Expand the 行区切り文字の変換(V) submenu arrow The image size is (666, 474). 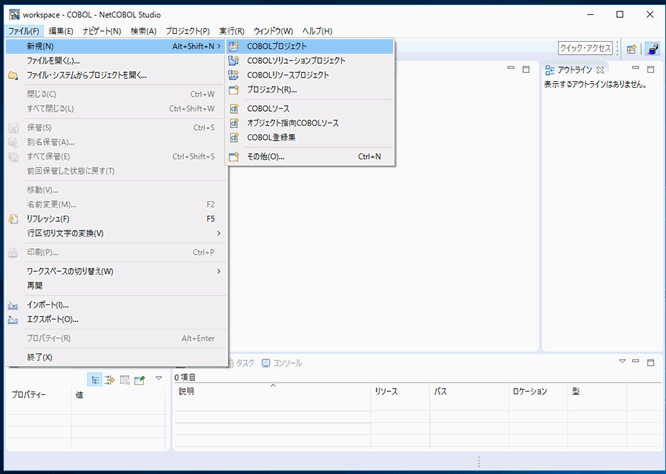219,233
